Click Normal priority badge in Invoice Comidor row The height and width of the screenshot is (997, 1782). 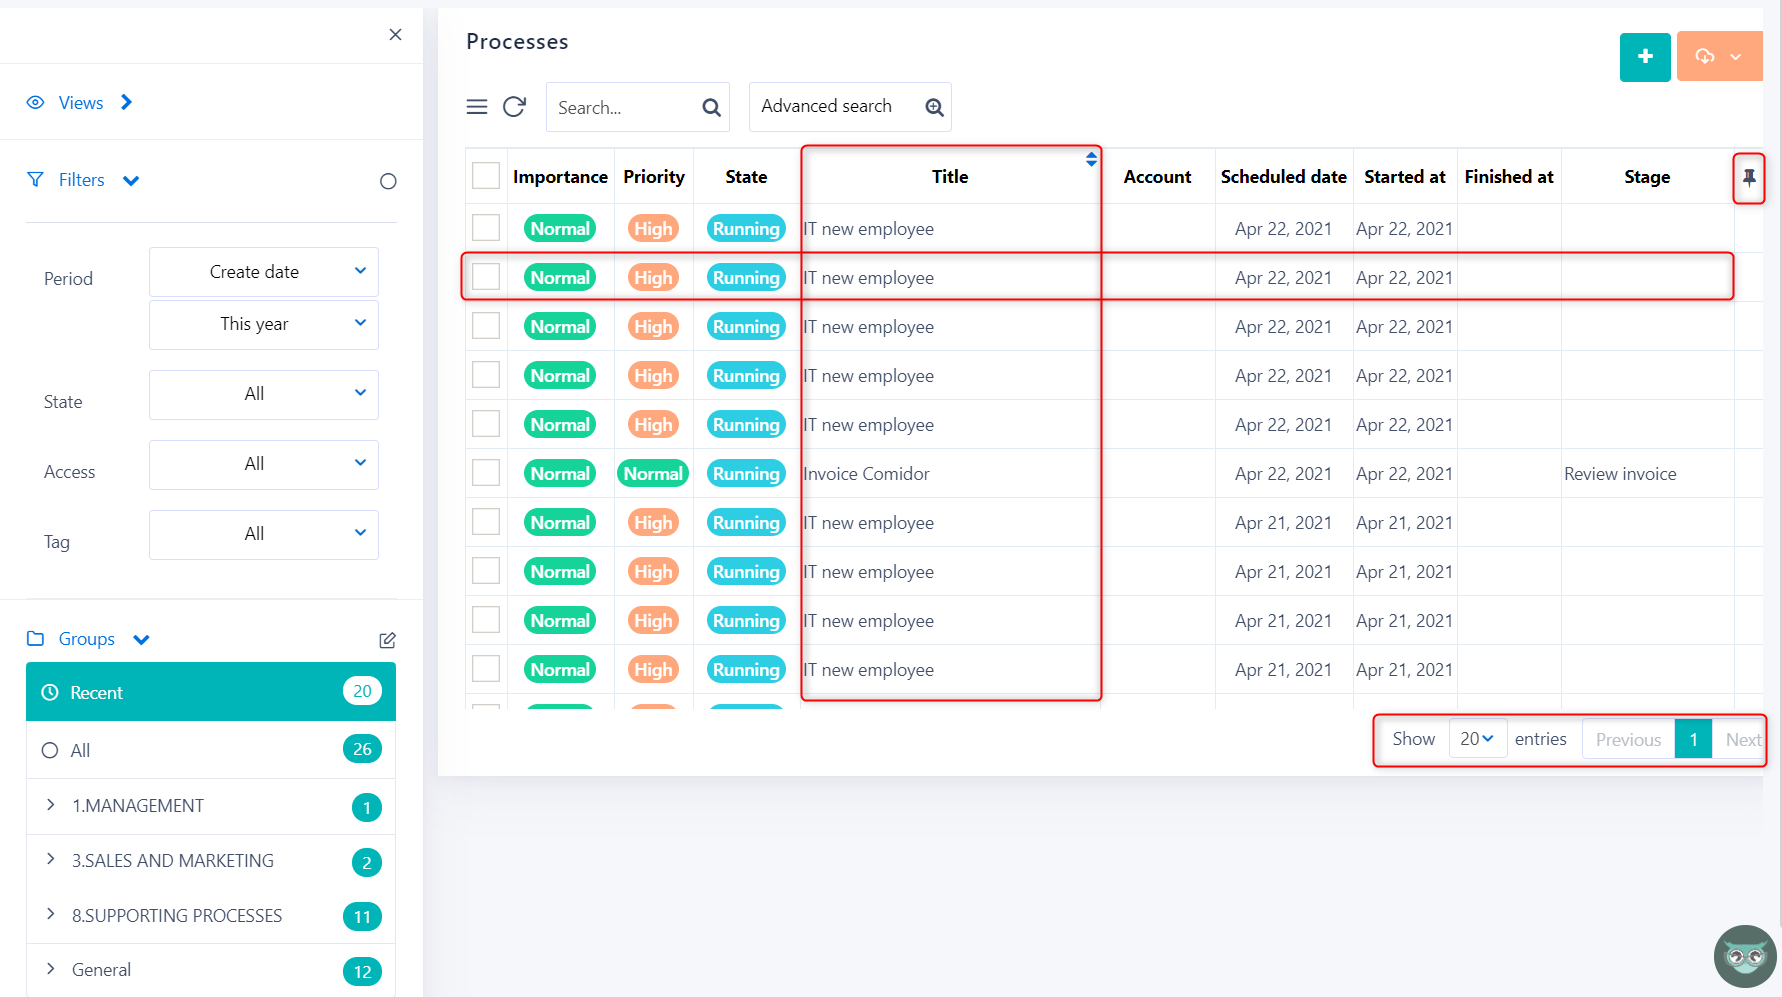[653, 474]
